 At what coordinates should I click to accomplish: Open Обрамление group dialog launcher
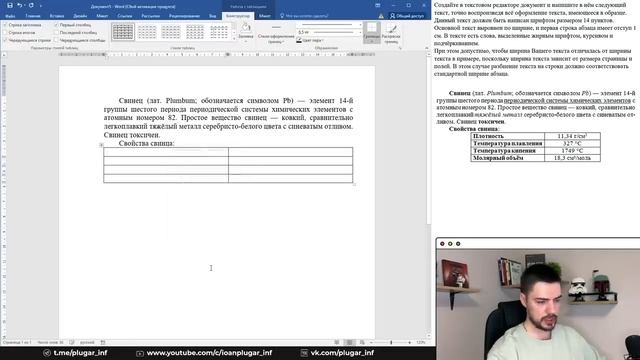[x=400, y=48]
